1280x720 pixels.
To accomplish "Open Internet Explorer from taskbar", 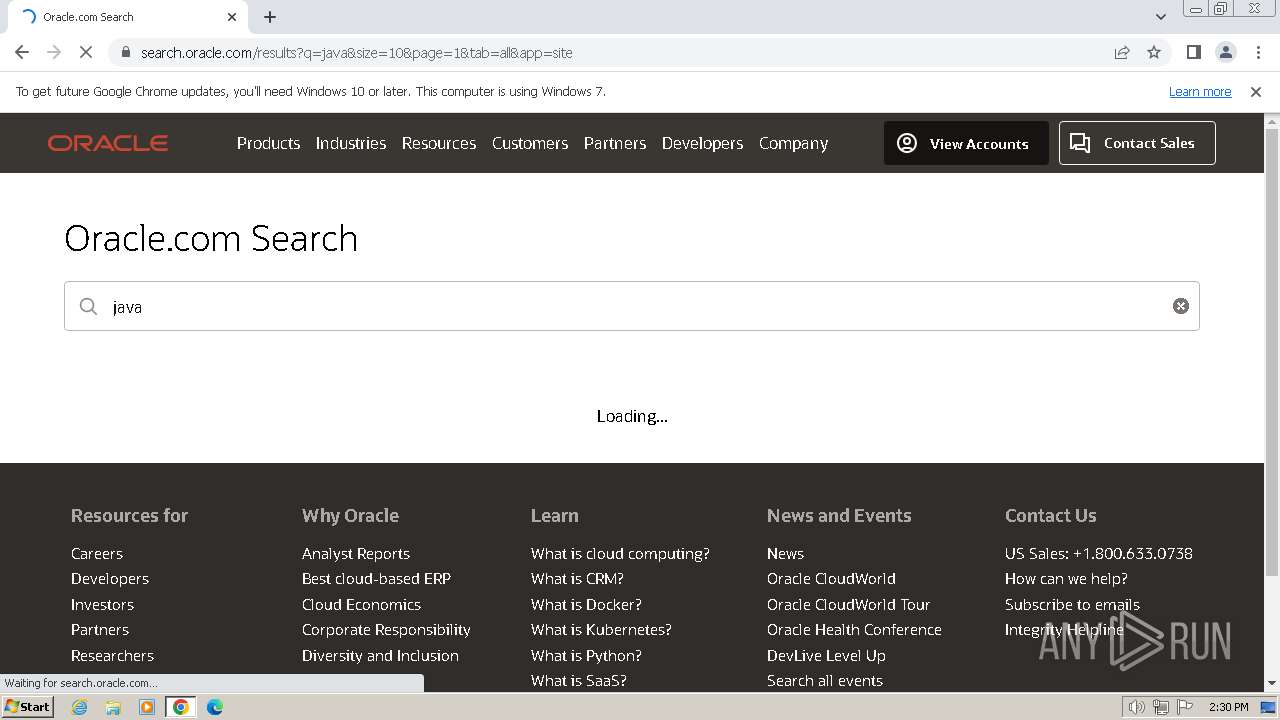I will pyautogui.click(x=79, y=707).
